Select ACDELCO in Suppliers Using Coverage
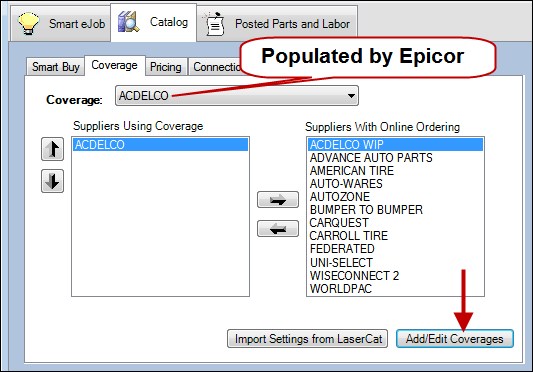Screen dimensions: 533x372 160,145
